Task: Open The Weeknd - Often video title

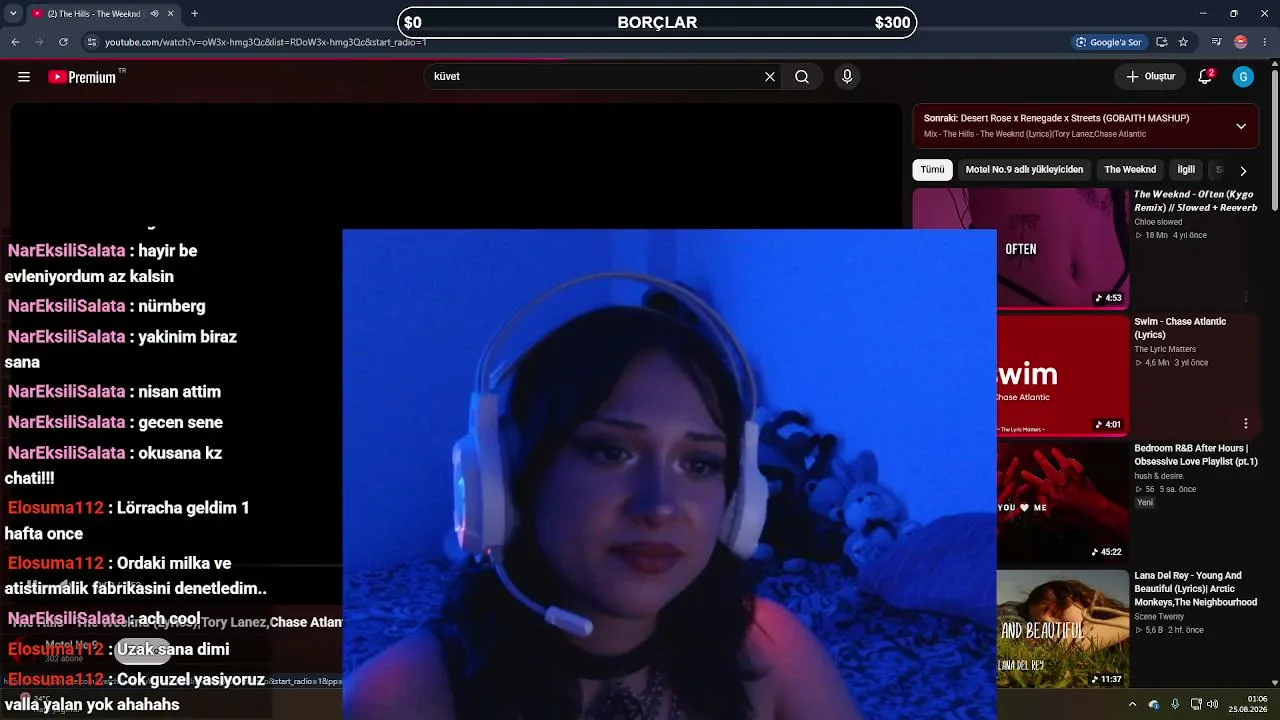Action: 1195,201
